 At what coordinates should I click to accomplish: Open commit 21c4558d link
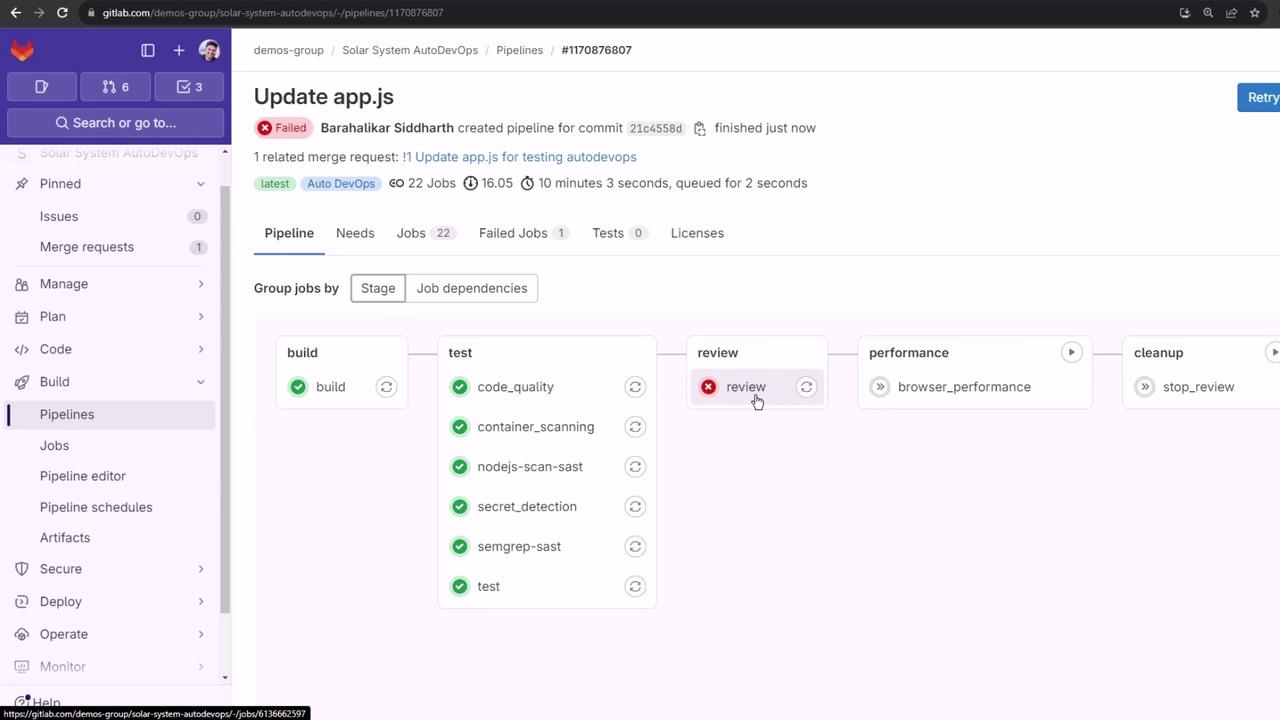point(656,129)
